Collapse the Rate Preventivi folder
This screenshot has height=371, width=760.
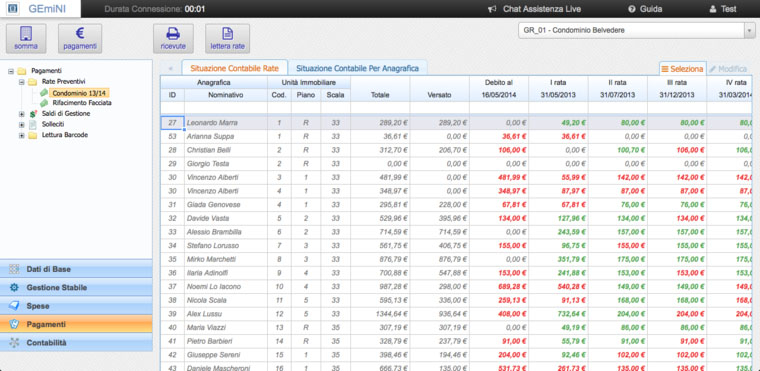(21, 81)
